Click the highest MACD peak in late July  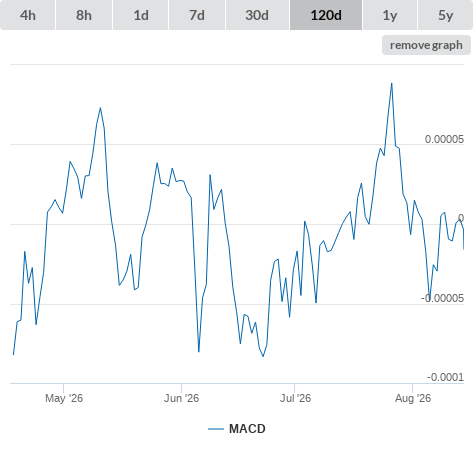[392, 83]
